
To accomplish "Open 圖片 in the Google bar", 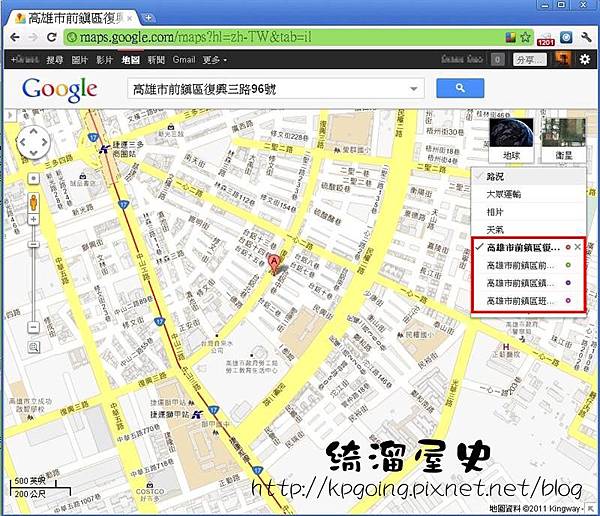I will 80,60.
